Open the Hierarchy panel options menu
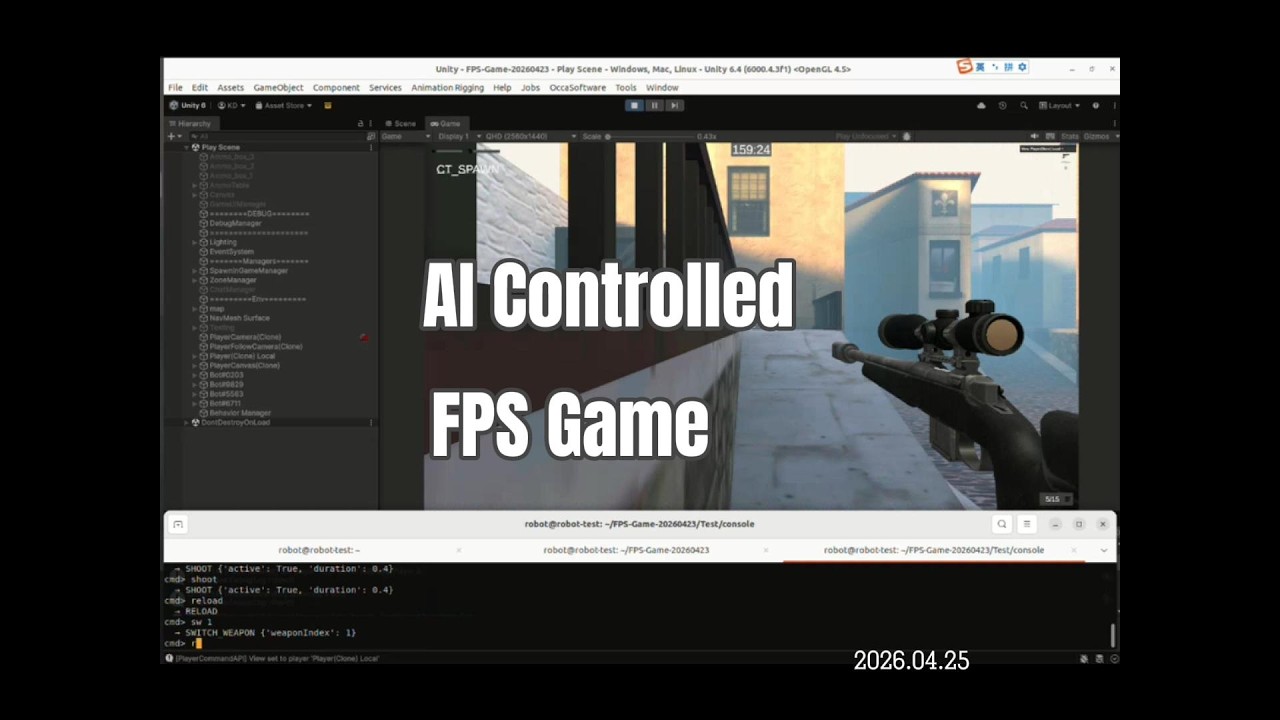 click(372, 123)
